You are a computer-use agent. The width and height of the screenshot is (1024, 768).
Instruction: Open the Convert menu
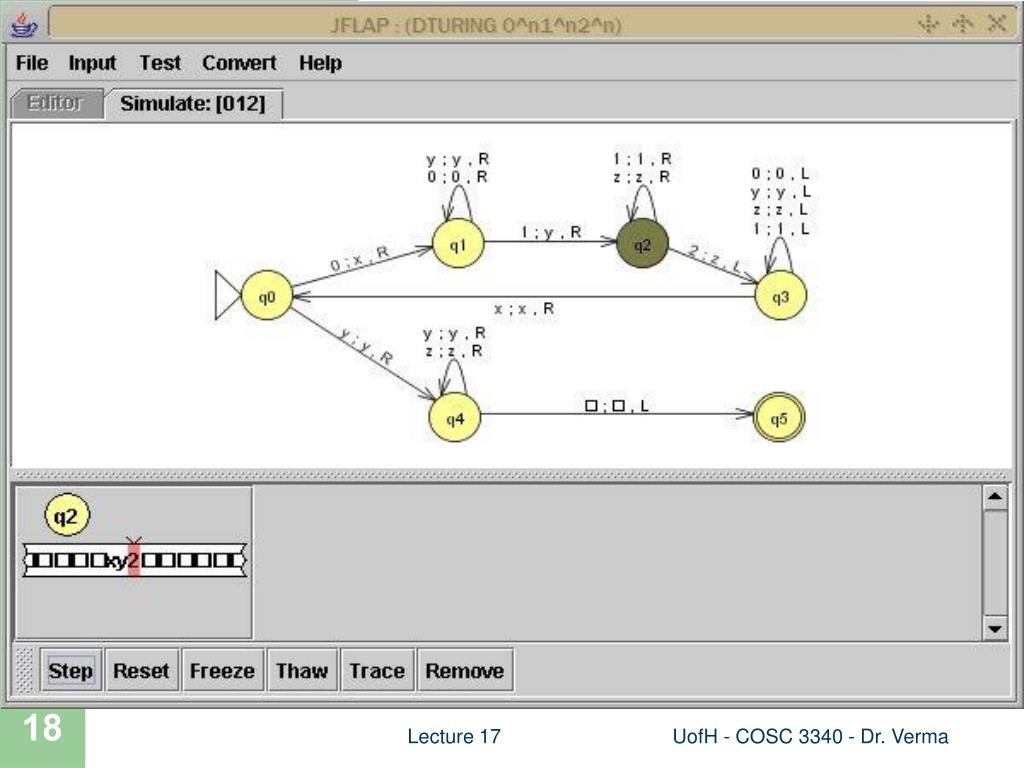(x=239, y=63)
